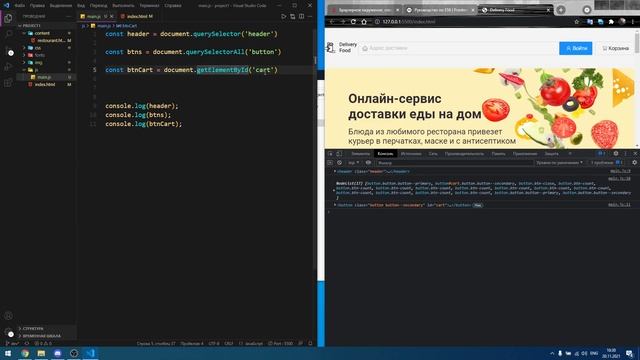Open the Search view in VS Code activity bar
Screen dimensions: 640x360
click(x=8, y=35)
